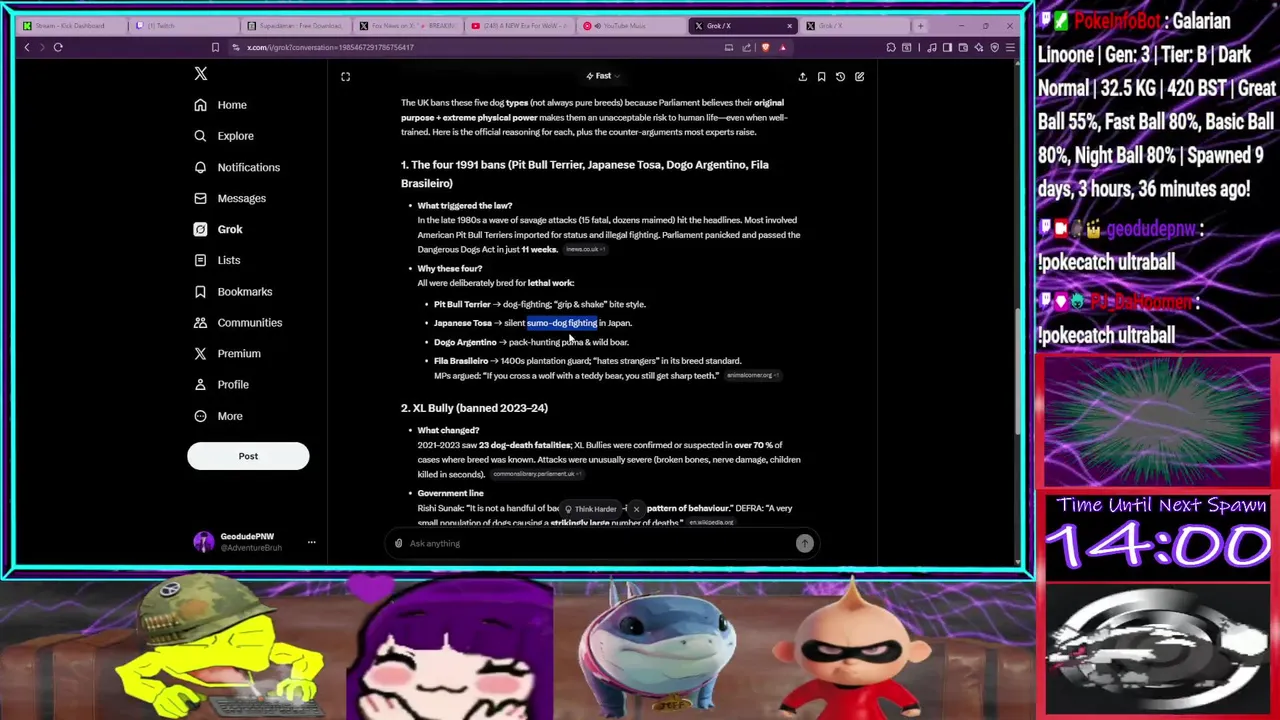This screenshot has width=1280, height=720.
Task: Share the Grok conversation
Action: 802,76
